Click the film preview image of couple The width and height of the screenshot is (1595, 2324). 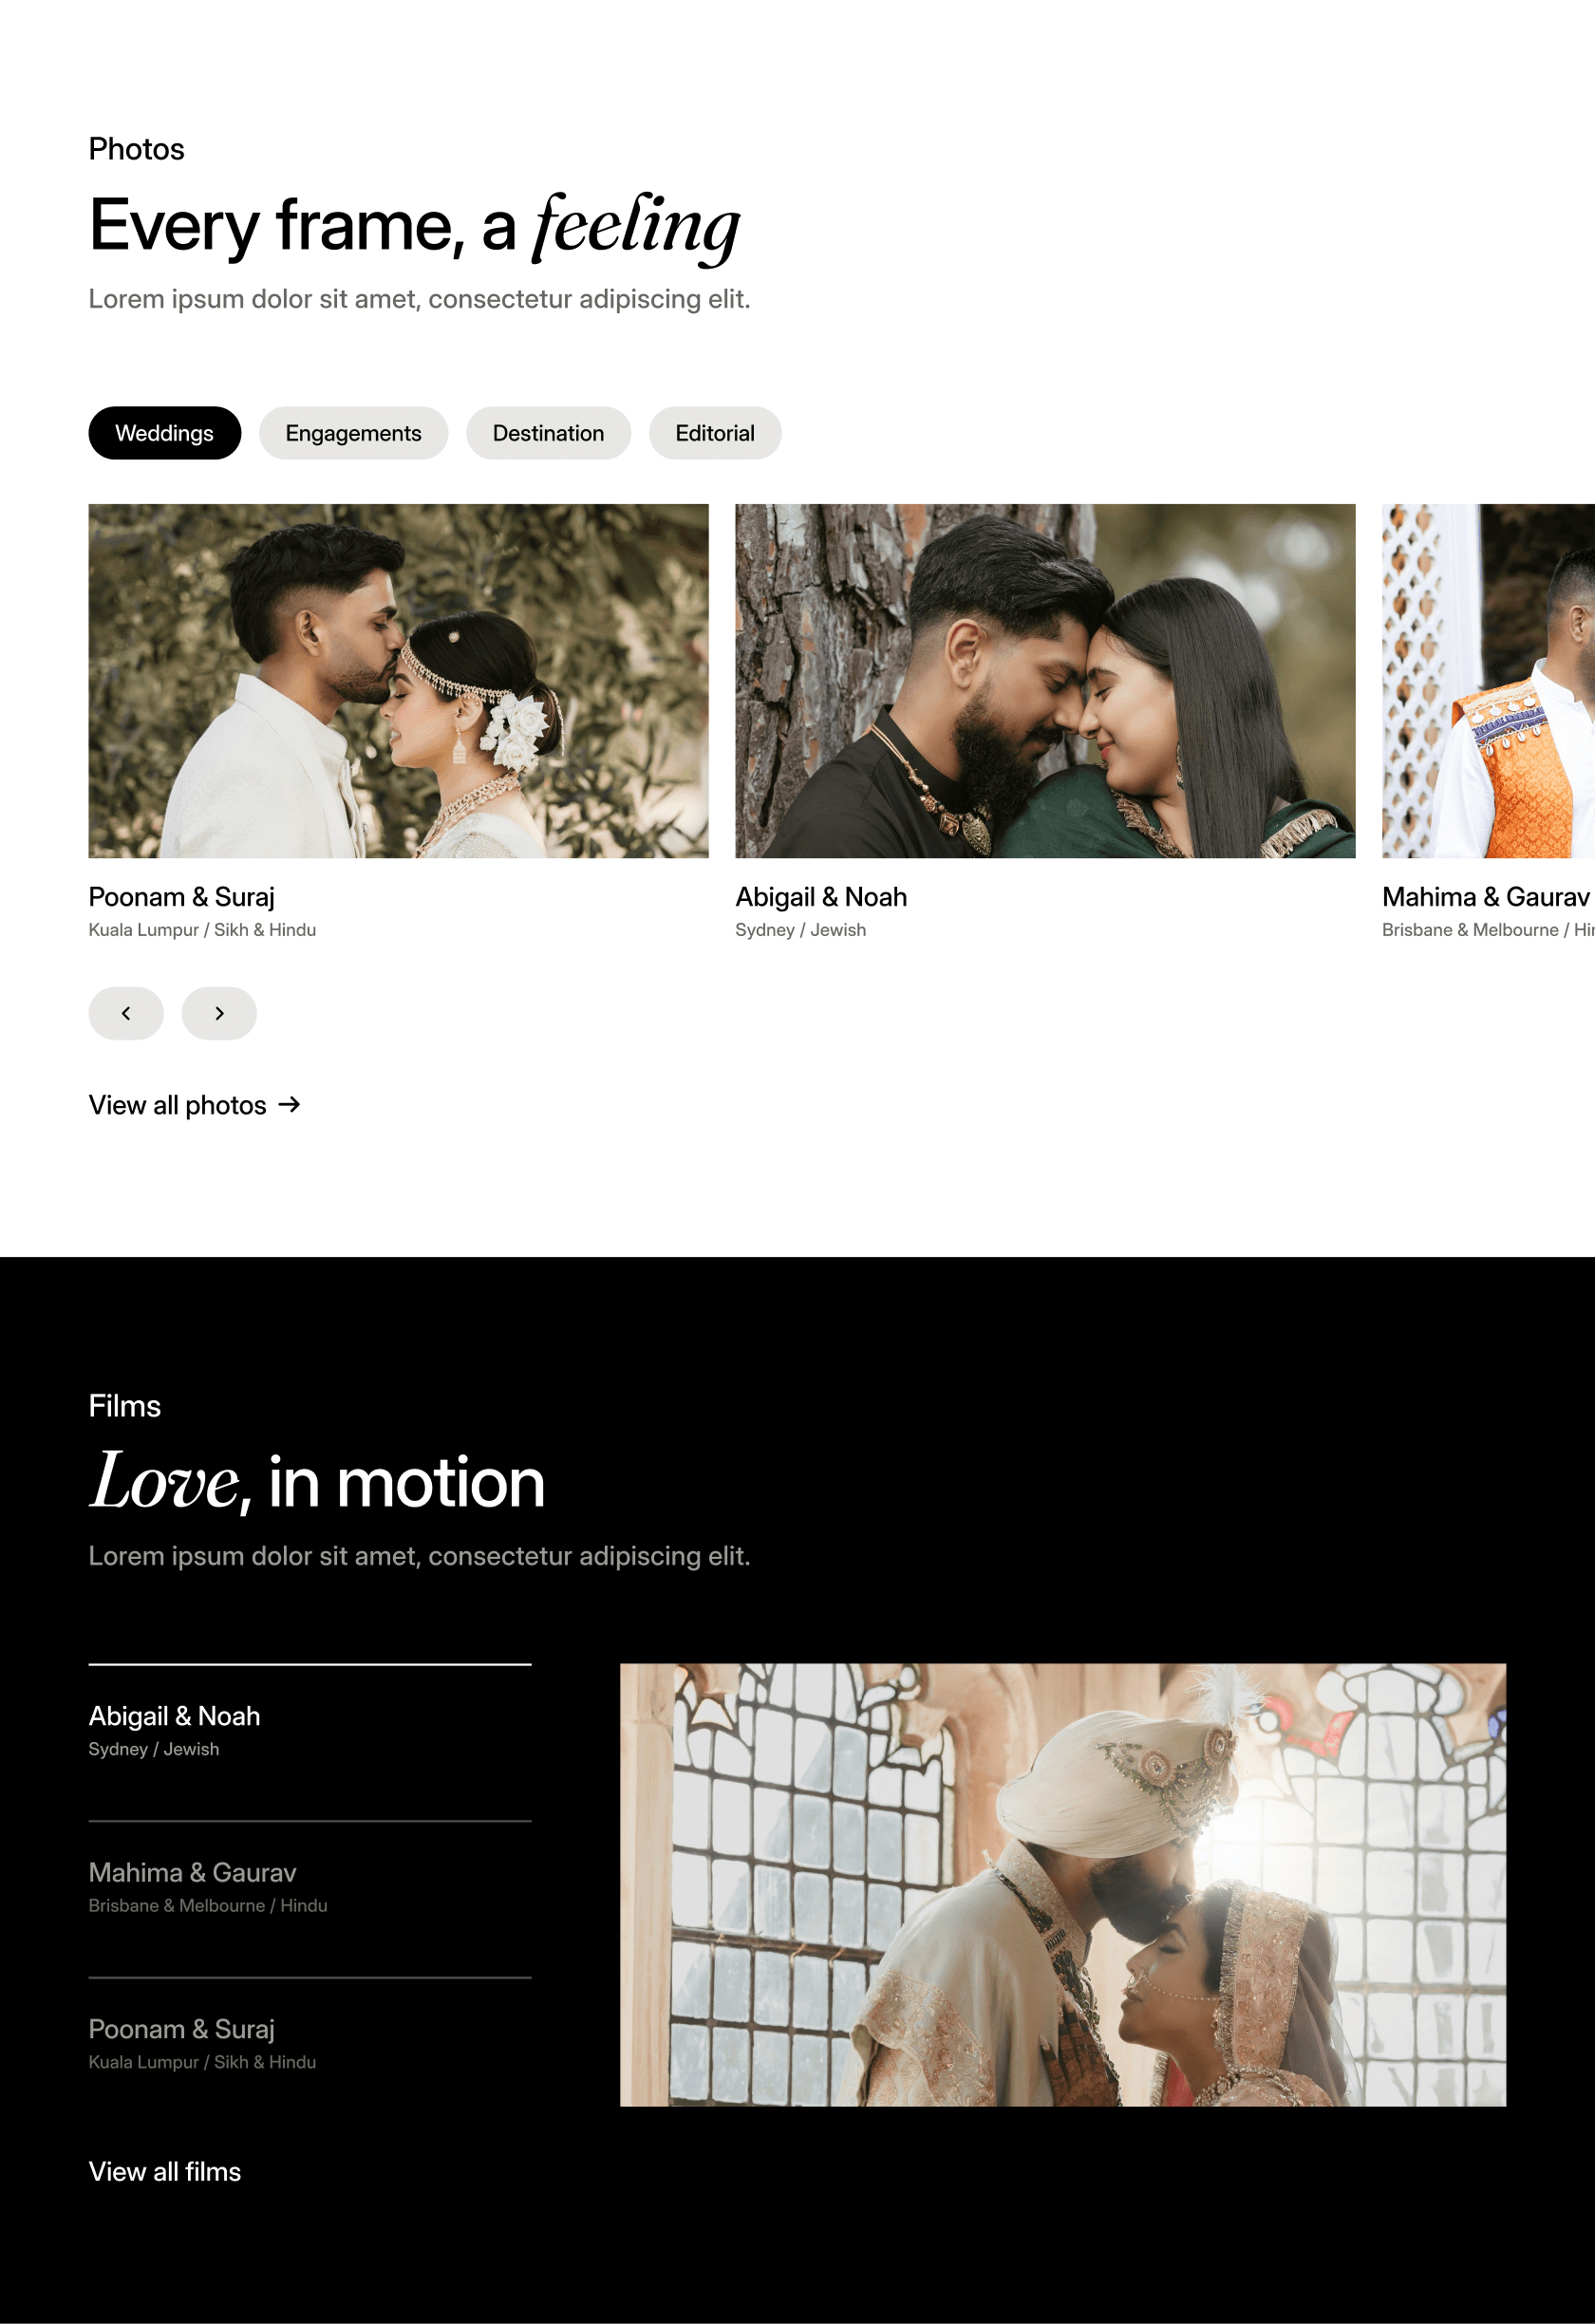pyautogui.click(x=1063, y=1885)
